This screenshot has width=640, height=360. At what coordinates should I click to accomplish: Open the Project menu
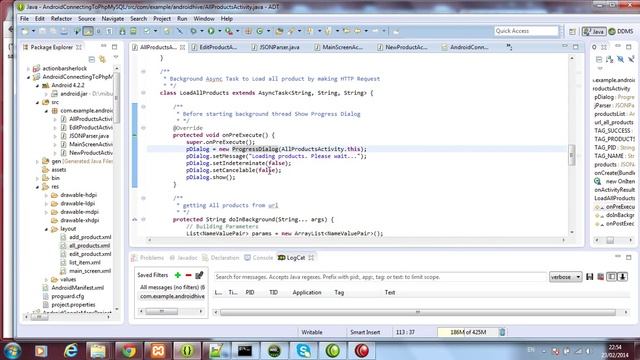tap(162, 19)
